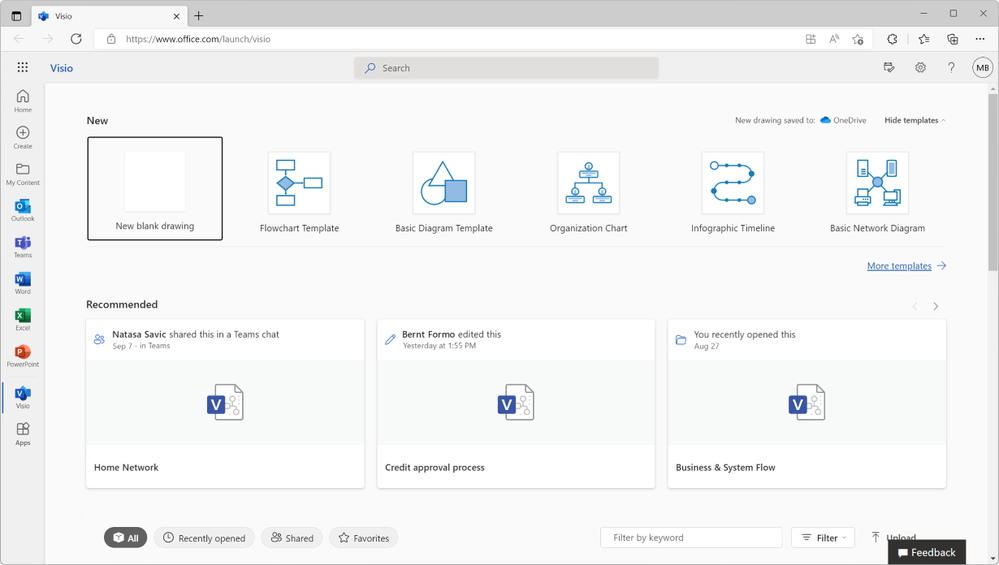
Task: Open the Filter dropdown
Action: click(x=823, y=538)
